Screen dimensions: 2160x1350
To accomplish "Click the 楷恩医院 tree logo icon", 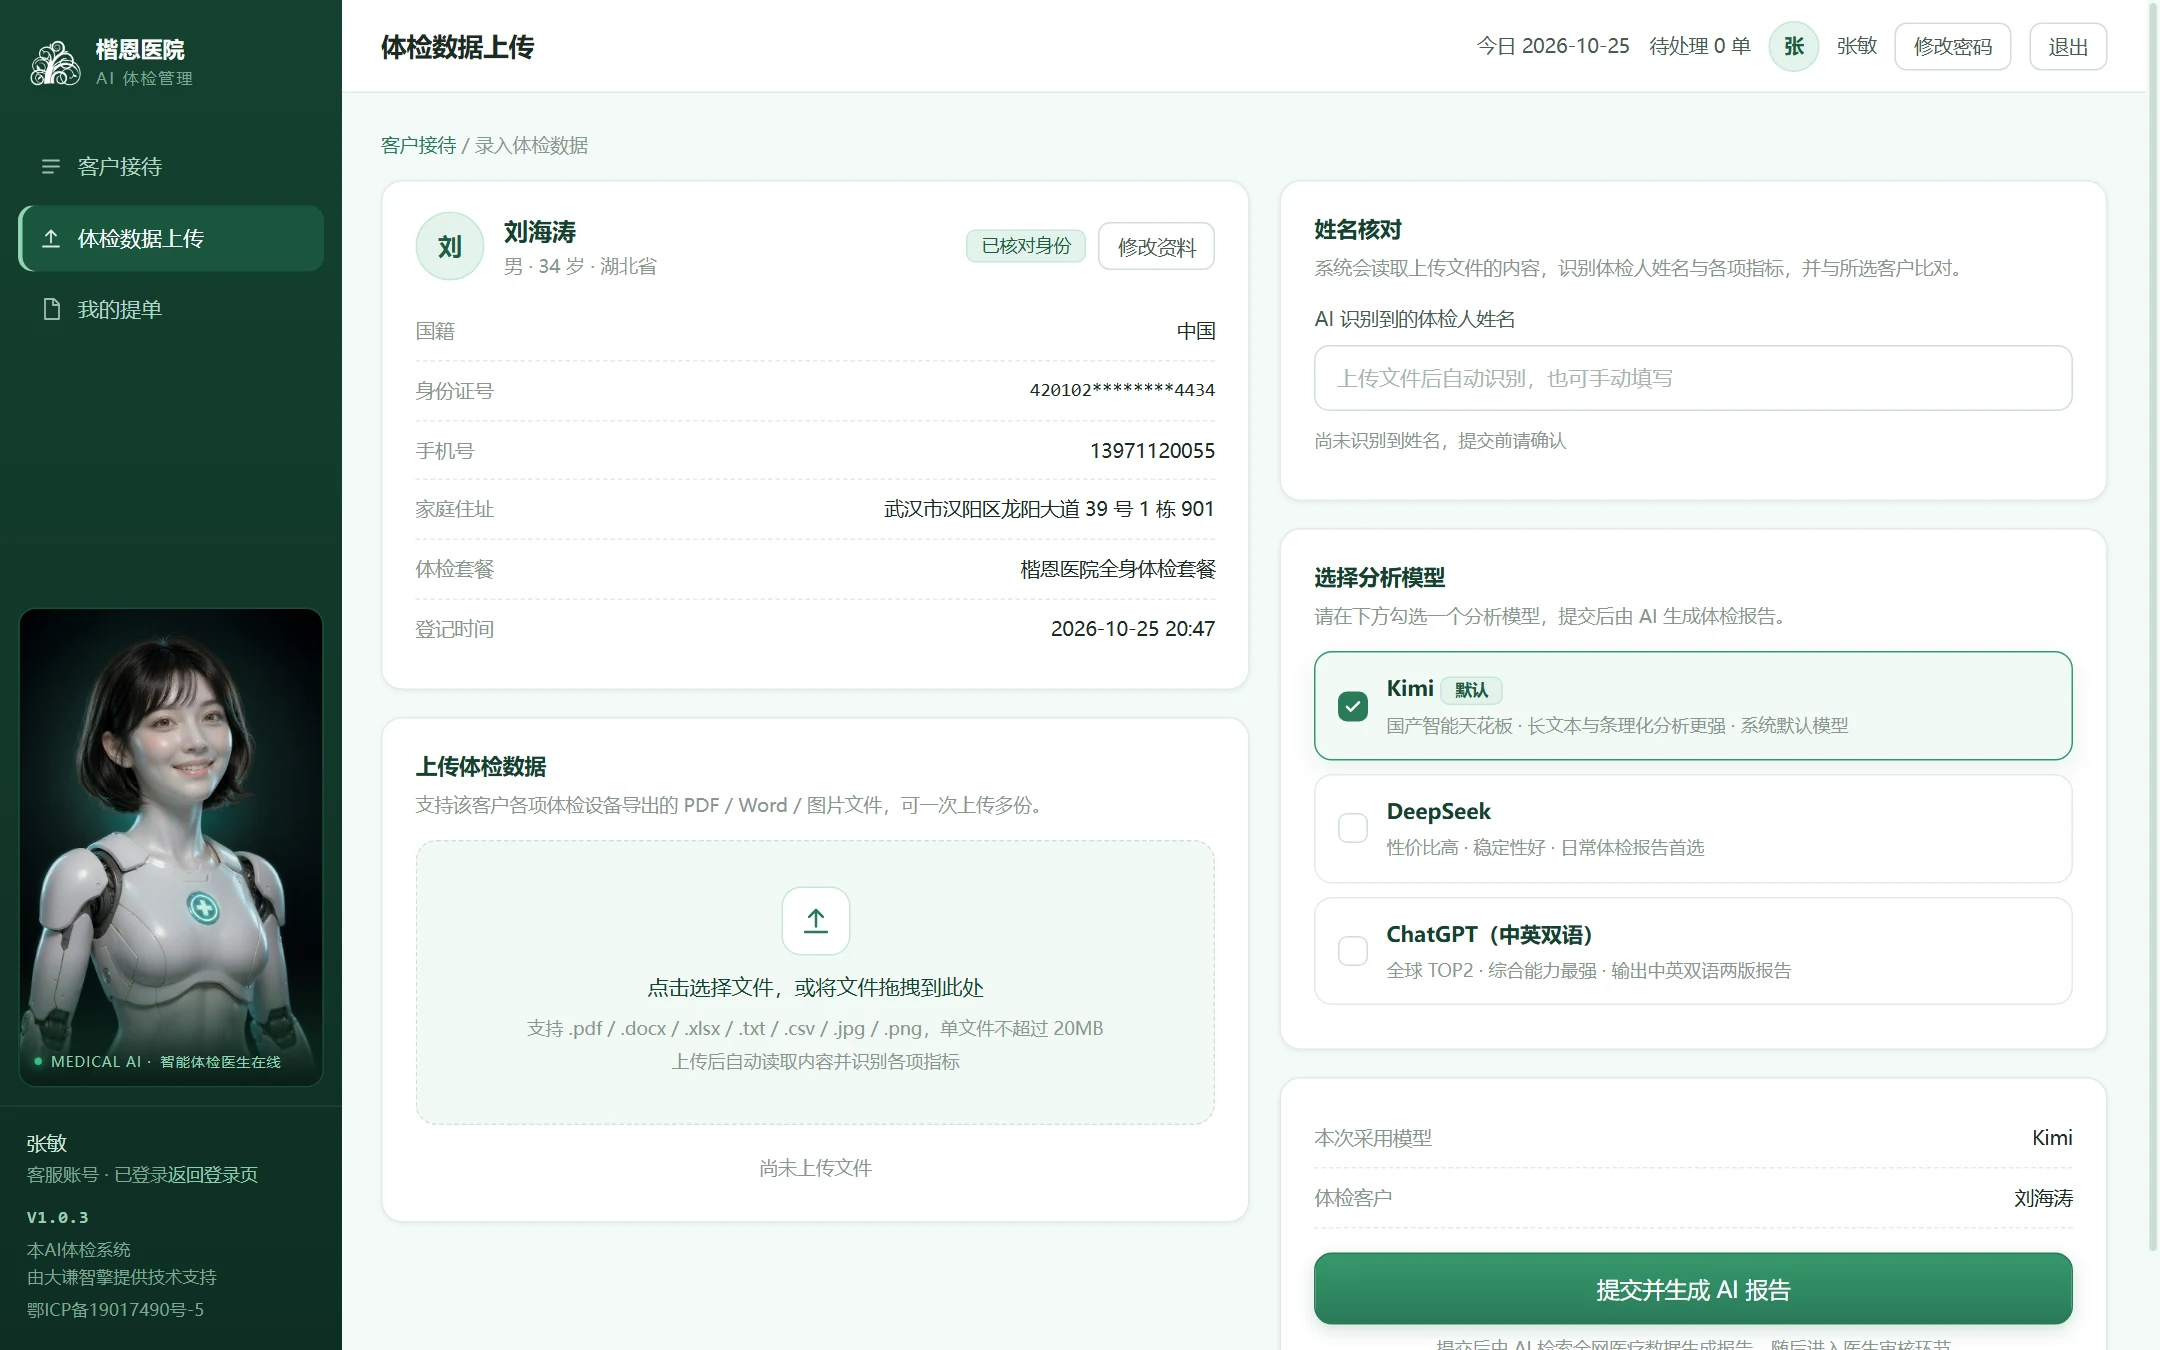I will (x=55, y=63).
